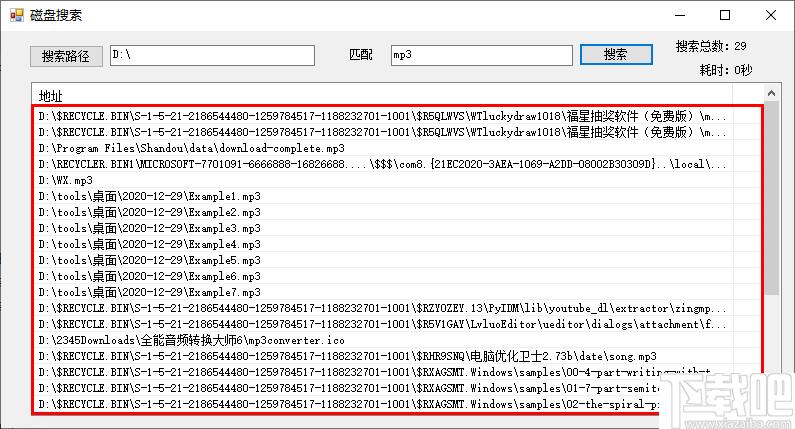
Task: Select the Example1.mp3 result row
Action: point(383,196)
